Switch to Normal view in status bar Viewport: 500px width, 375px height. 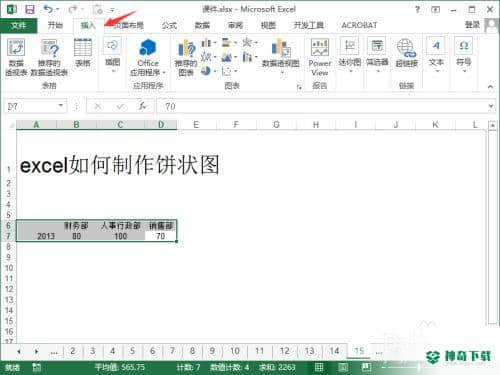(319, 367)
